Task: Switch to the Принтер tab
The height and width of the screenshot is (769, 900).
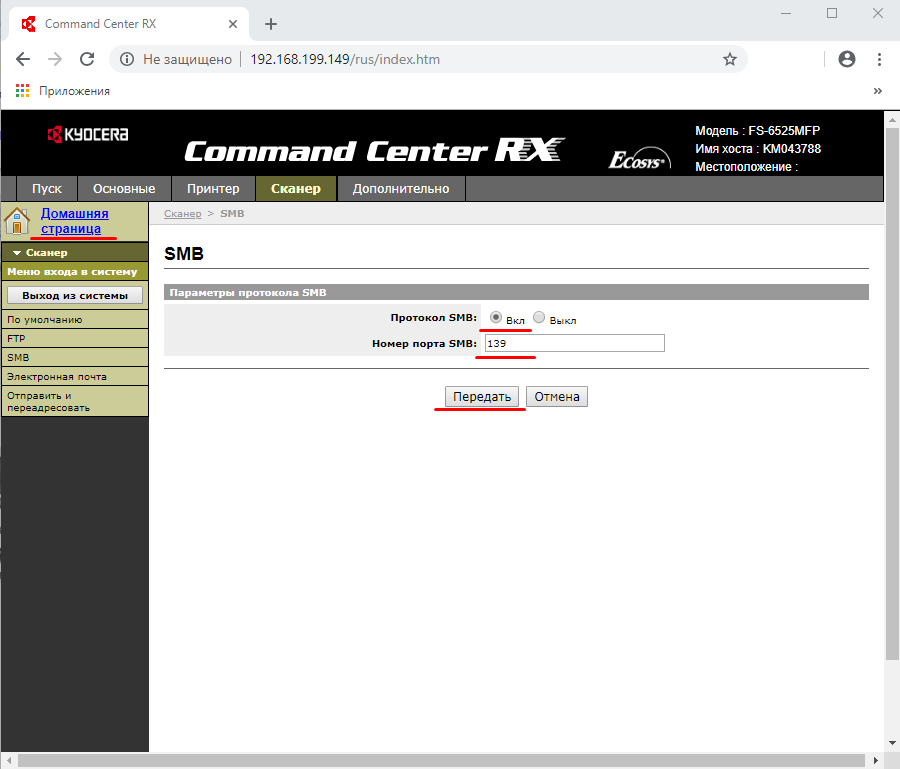Action: point(213,188)
